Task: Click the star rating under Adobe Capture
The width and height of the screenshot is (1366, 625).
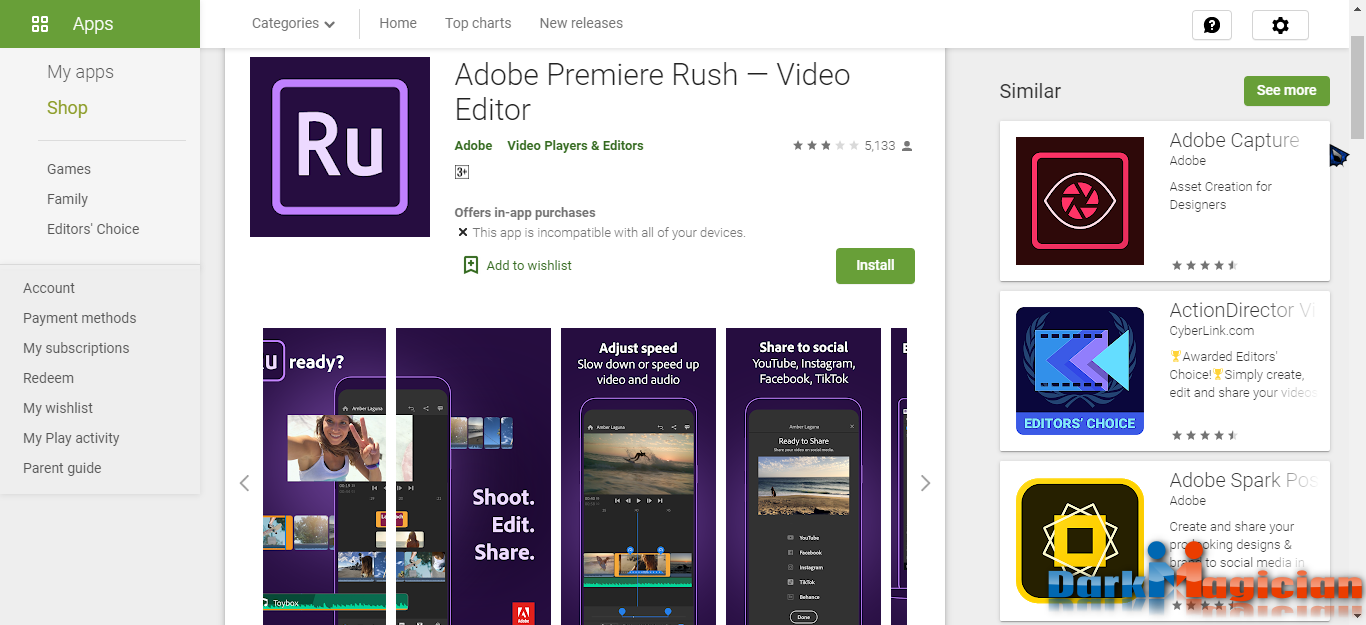Action: (x=1204, y=265)
